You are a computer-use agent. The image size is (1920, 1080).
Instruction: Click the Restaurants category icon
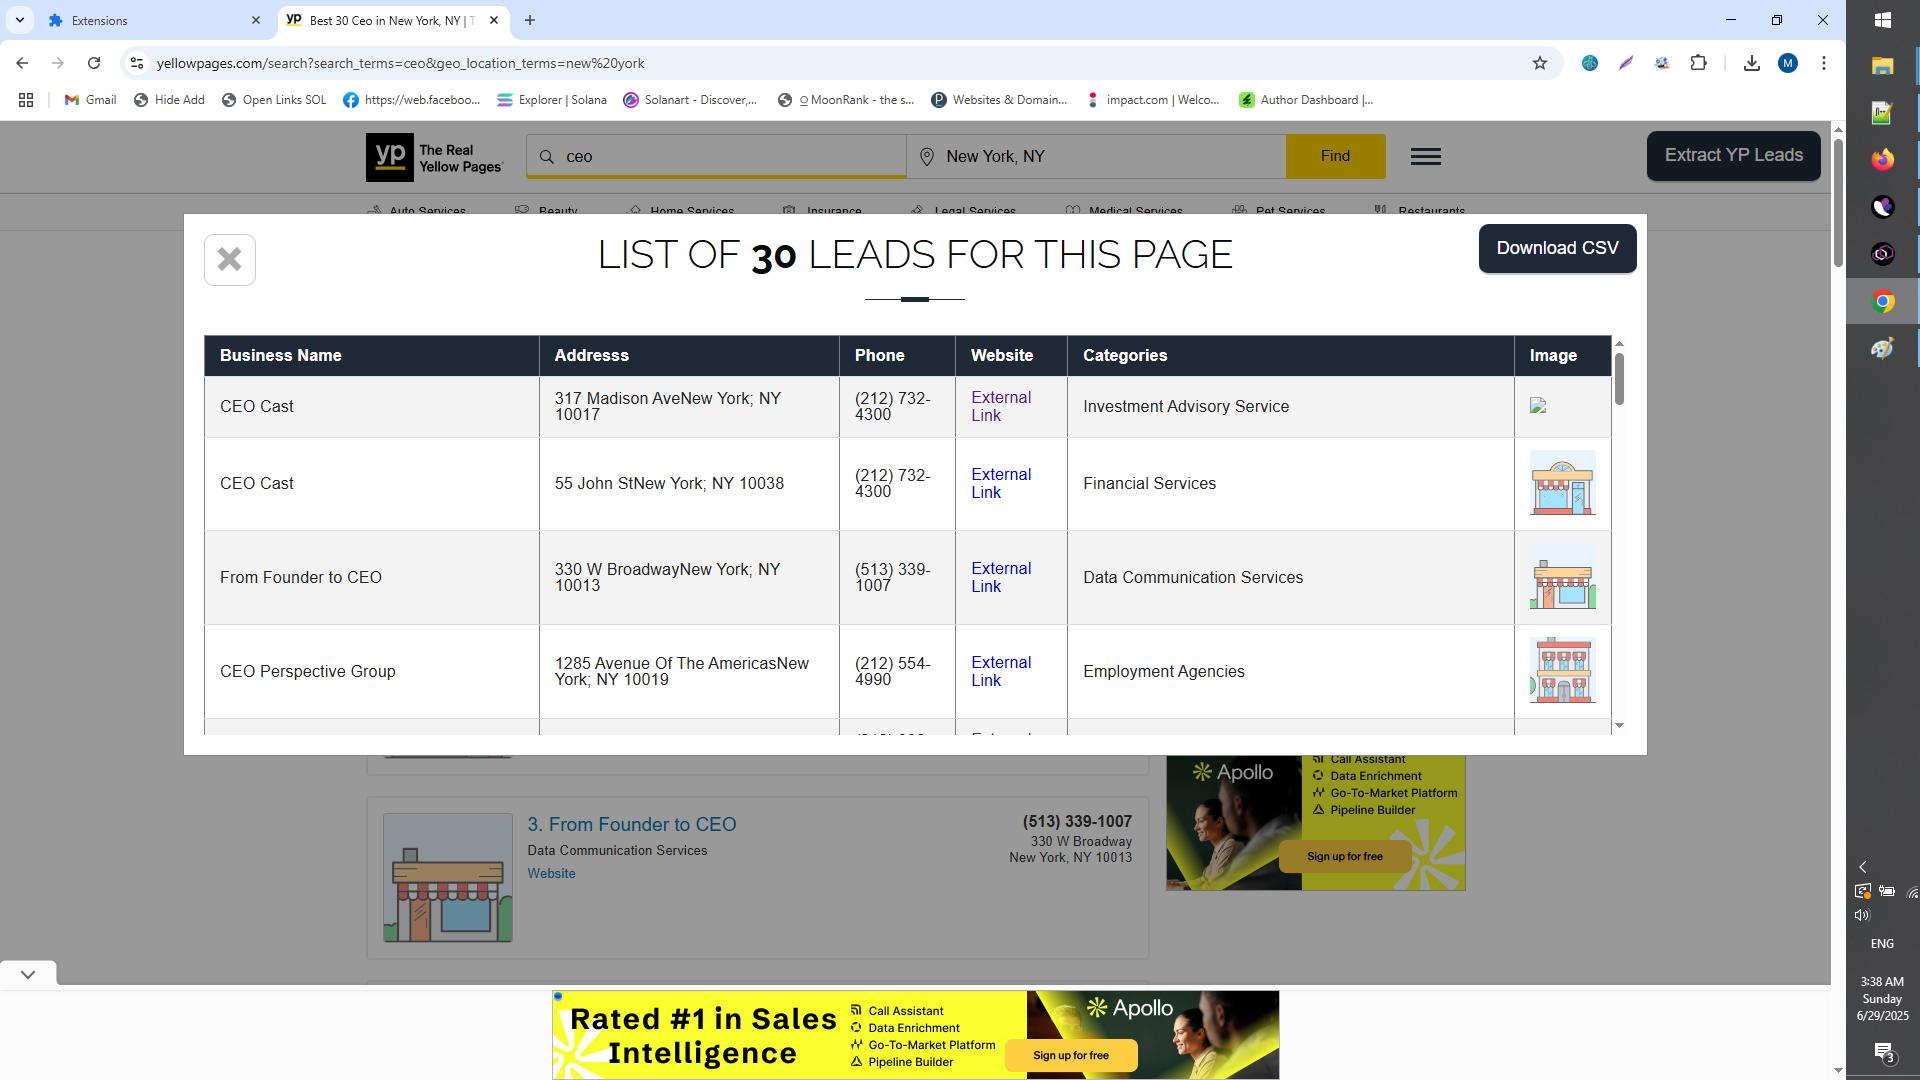click(x=1381, y=211)
